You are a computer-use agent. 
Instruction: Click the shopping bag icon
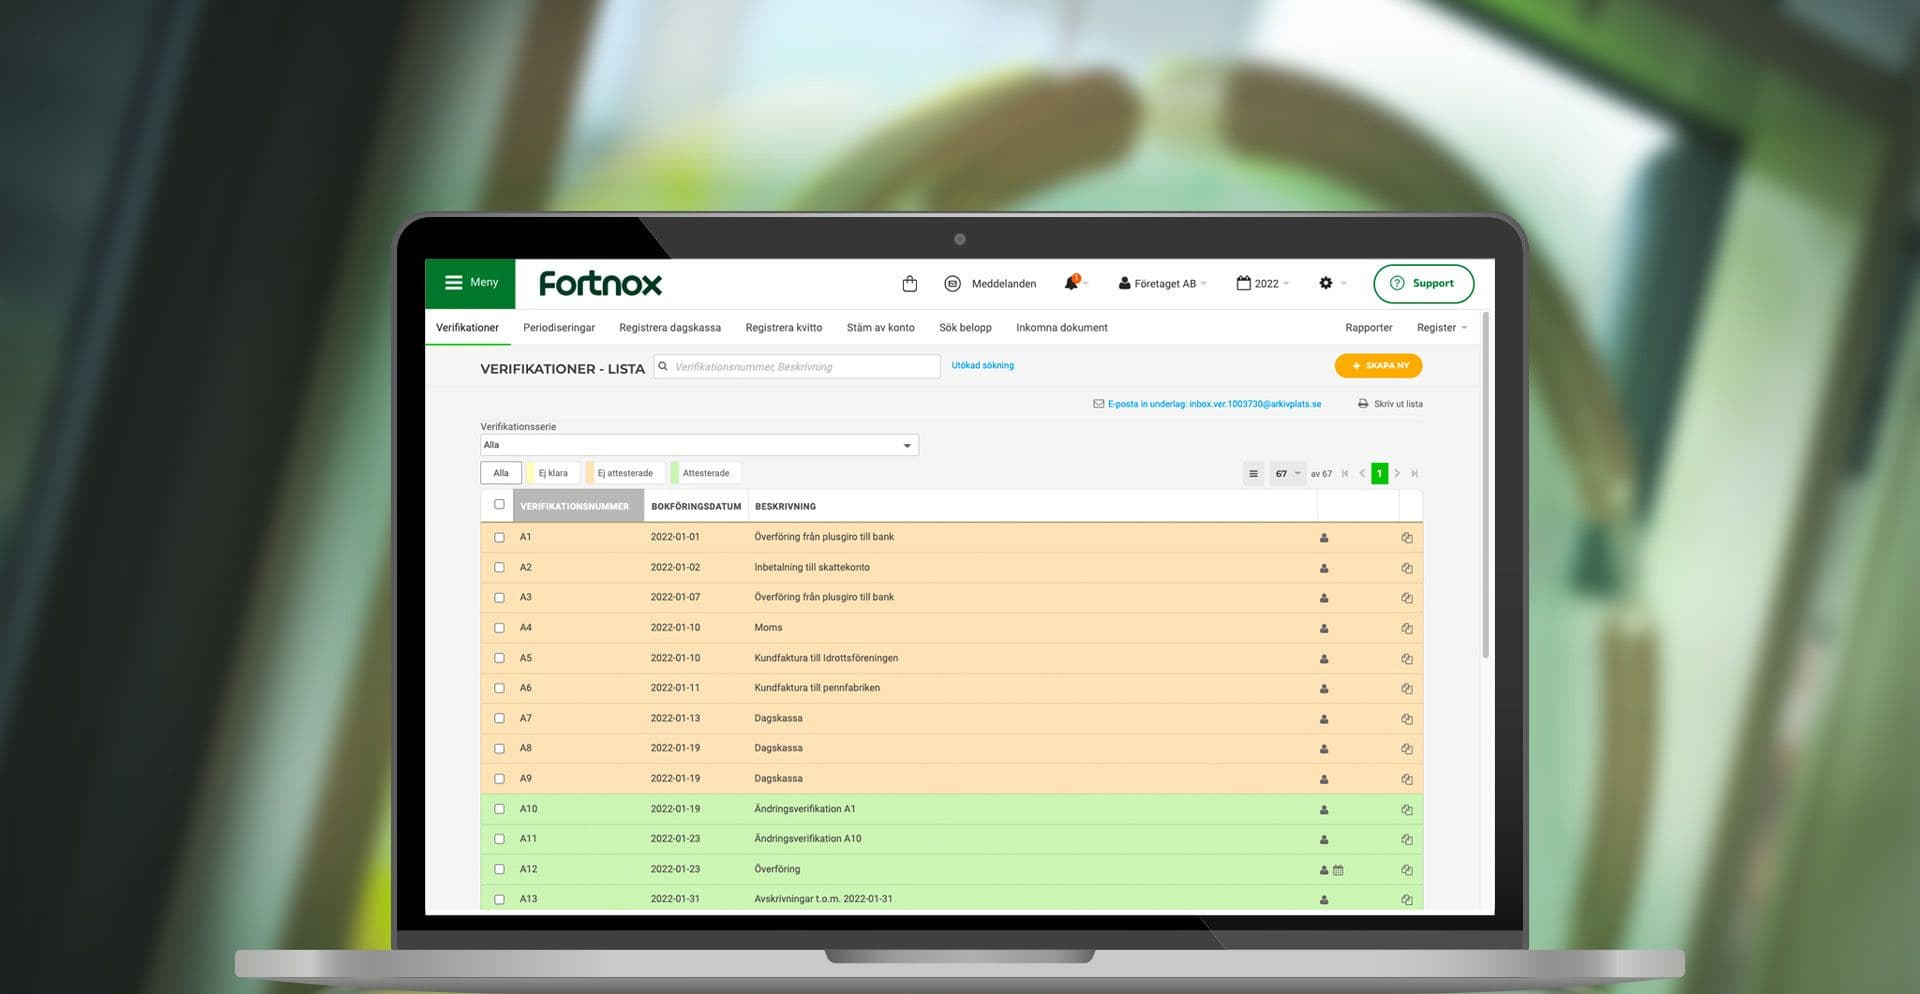click(909, 284)
